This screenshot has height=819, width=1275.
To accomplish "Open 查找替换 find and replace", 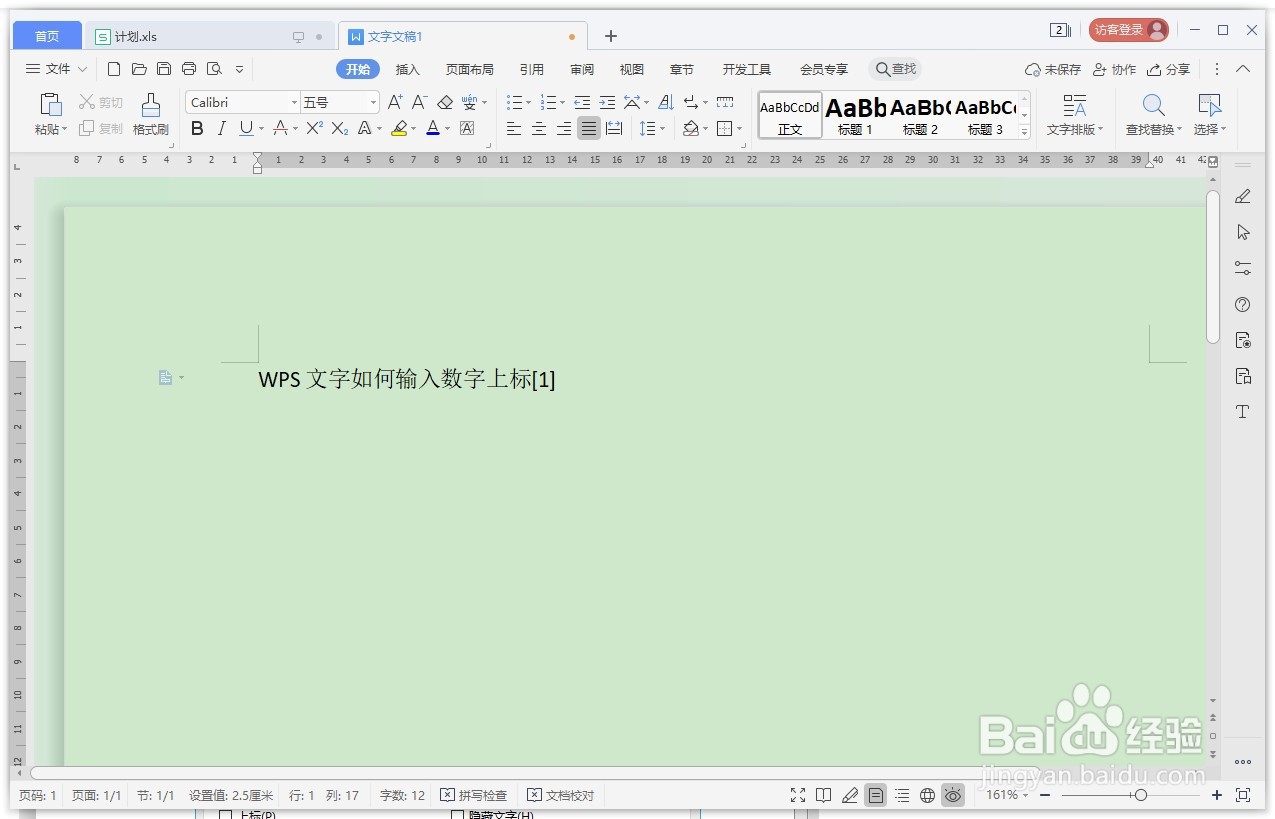I will point(1152,113).
